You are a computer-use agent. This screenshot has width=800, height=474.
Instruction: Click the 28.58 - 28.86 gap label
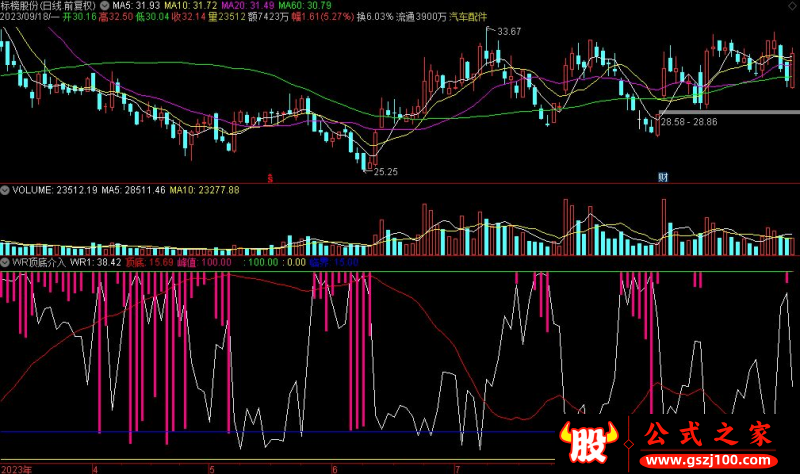[689, 122]
